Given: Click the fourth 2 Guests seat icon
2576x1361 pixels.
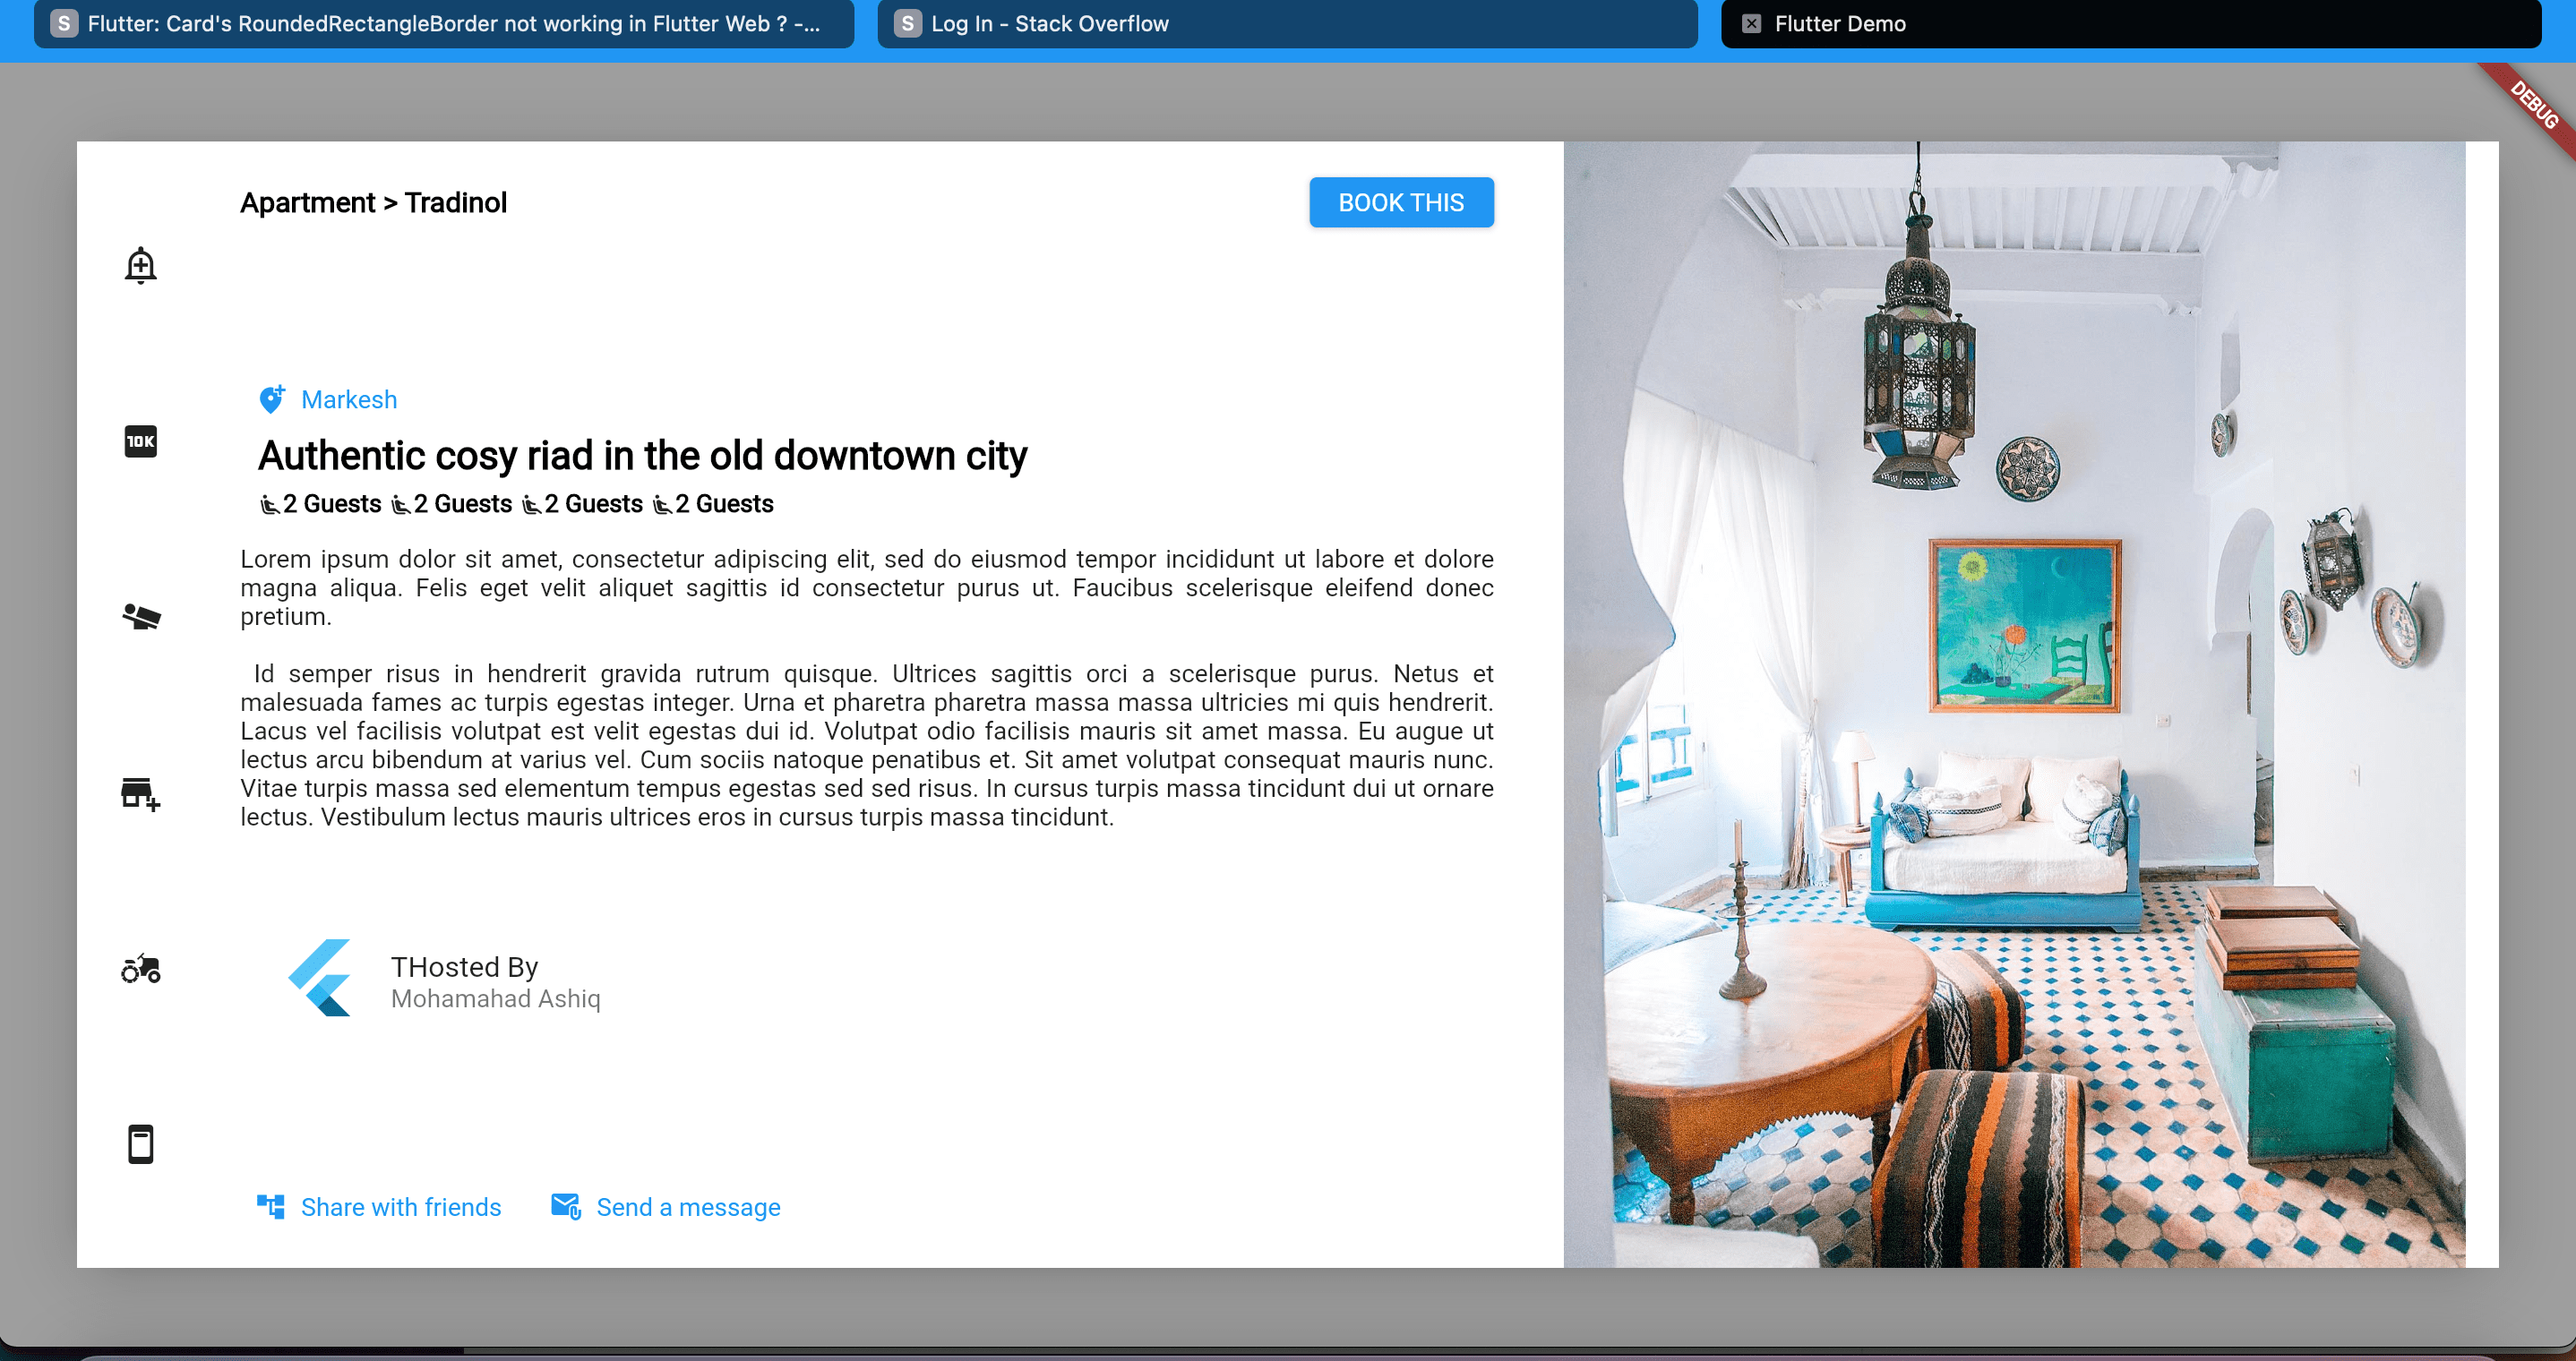Looking at the screenshot, I should 662,505.
